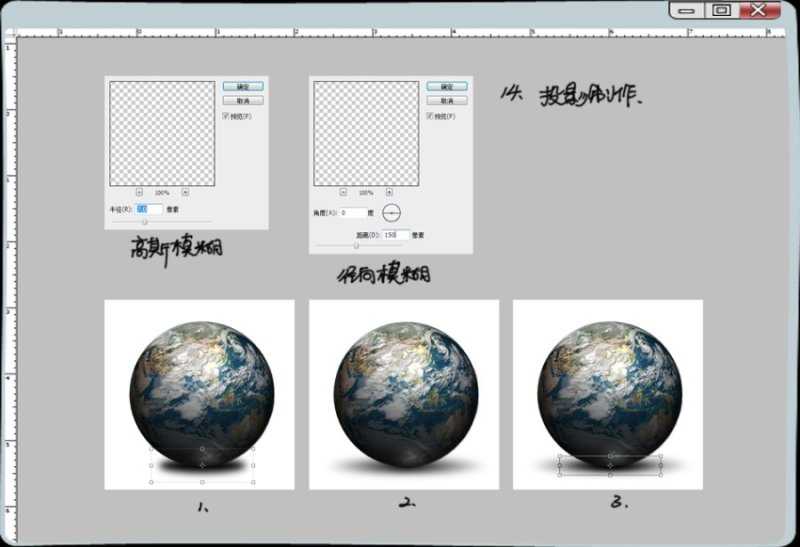The width and height of the screenshot is (800, 547).
Task: Click zoom in in Motion Blur dialog
Action: pos(388,192)
